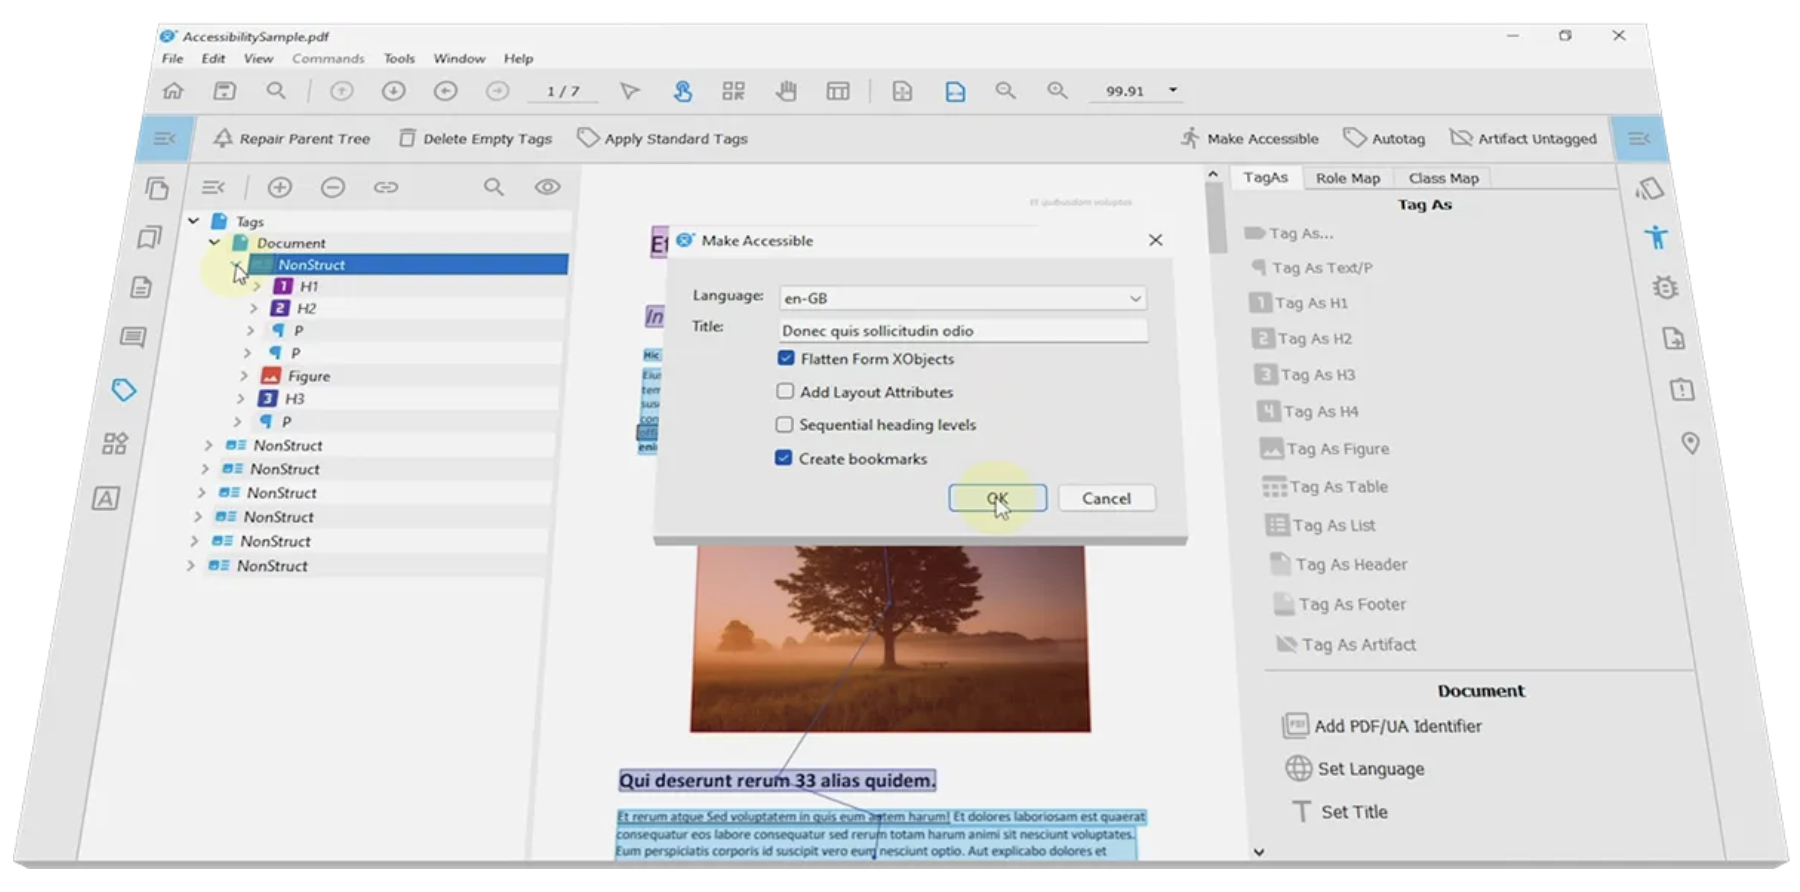Viewport: 1800px width, 892px height.
Task: Go to first page using the up arrow
Action: 342,91
